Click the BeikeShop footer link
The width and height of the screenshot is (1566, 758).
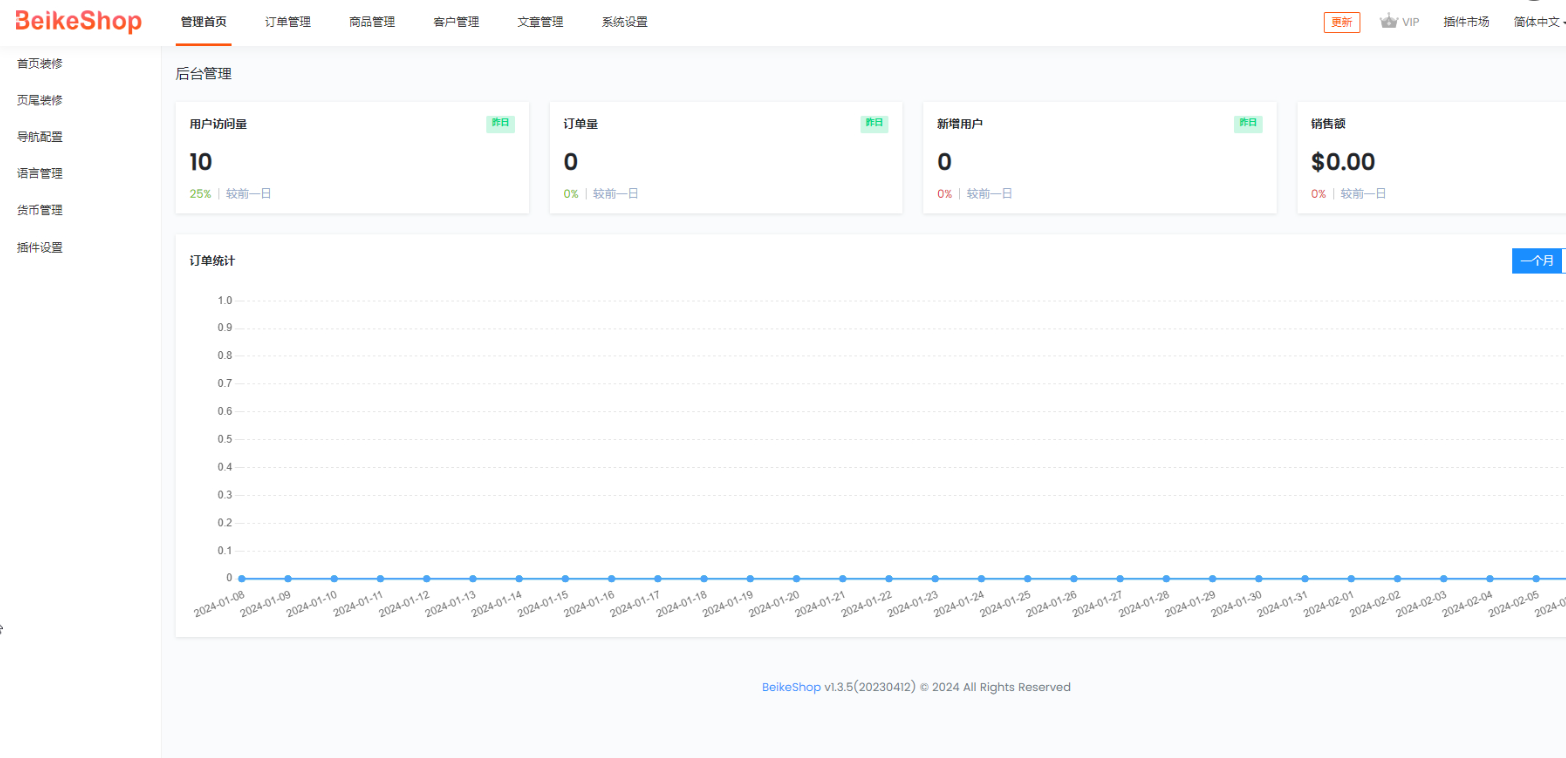[791, 687]
